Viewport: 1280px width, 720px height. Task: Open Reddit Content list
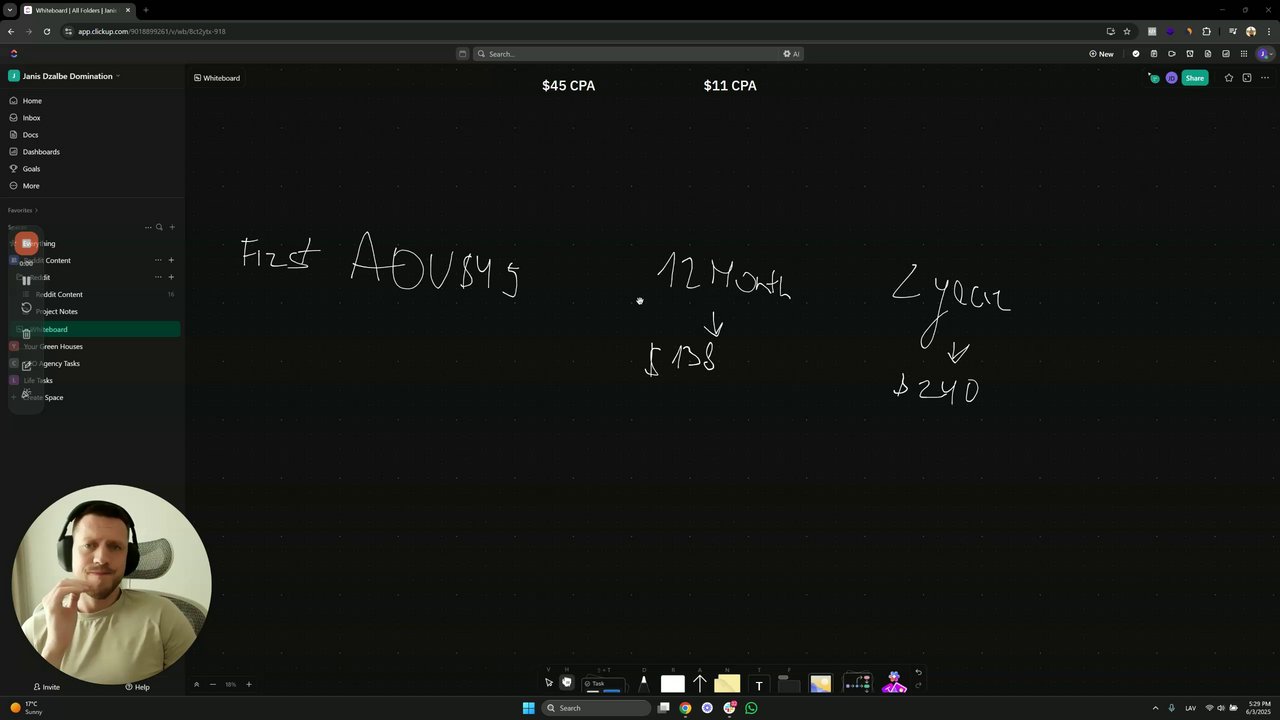(59, 295)
